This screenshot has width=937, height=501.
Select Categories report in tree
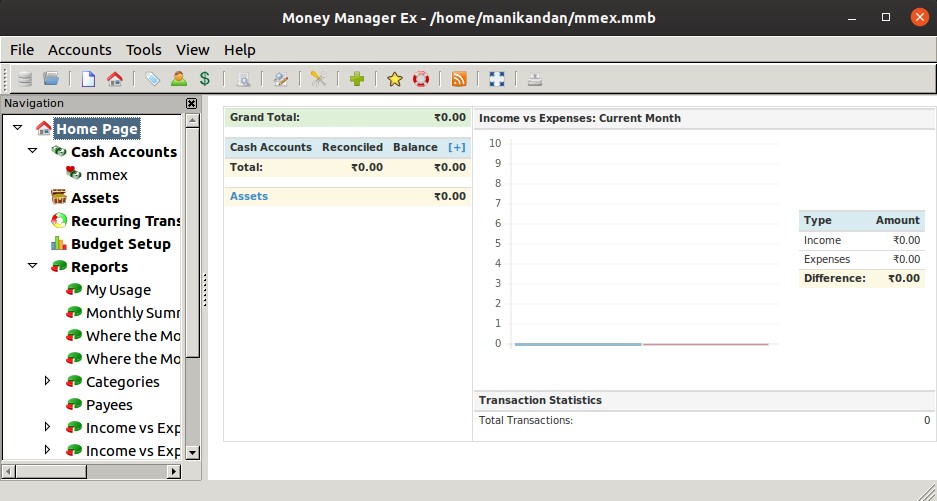123,381
